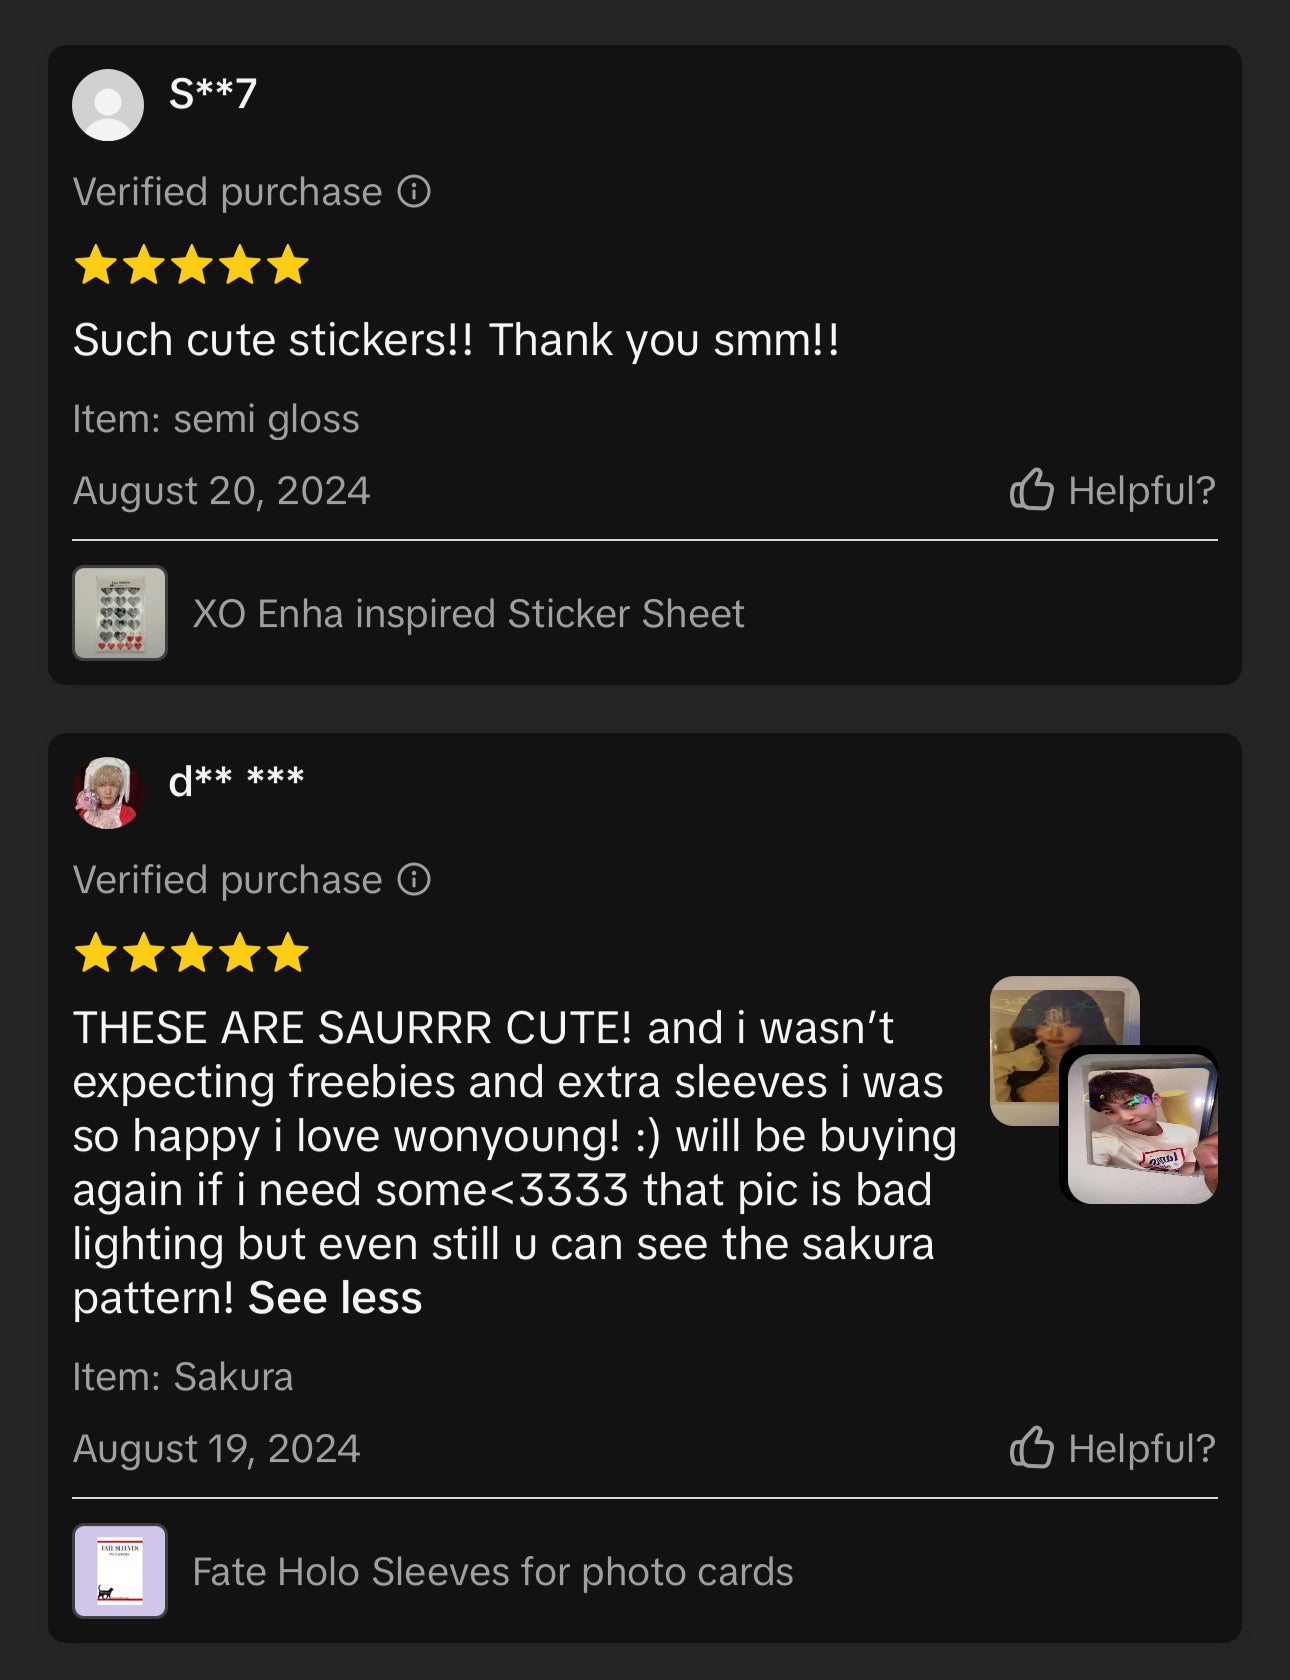Open the XO Enha inspired Sticker Sheet listing
The width and height of the screenshot is (1290, 1680).
click(x=468, y=614)
